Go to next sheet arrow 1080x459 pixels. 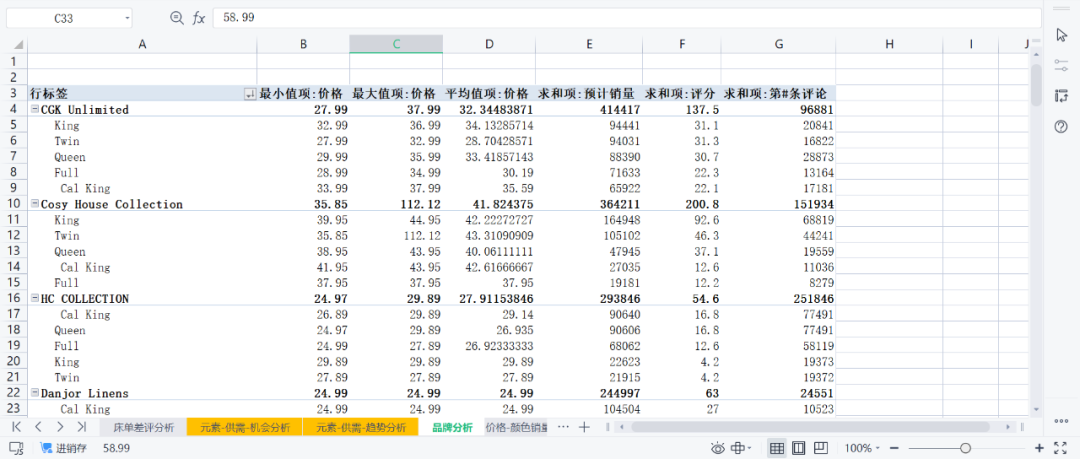coord(61,427)
